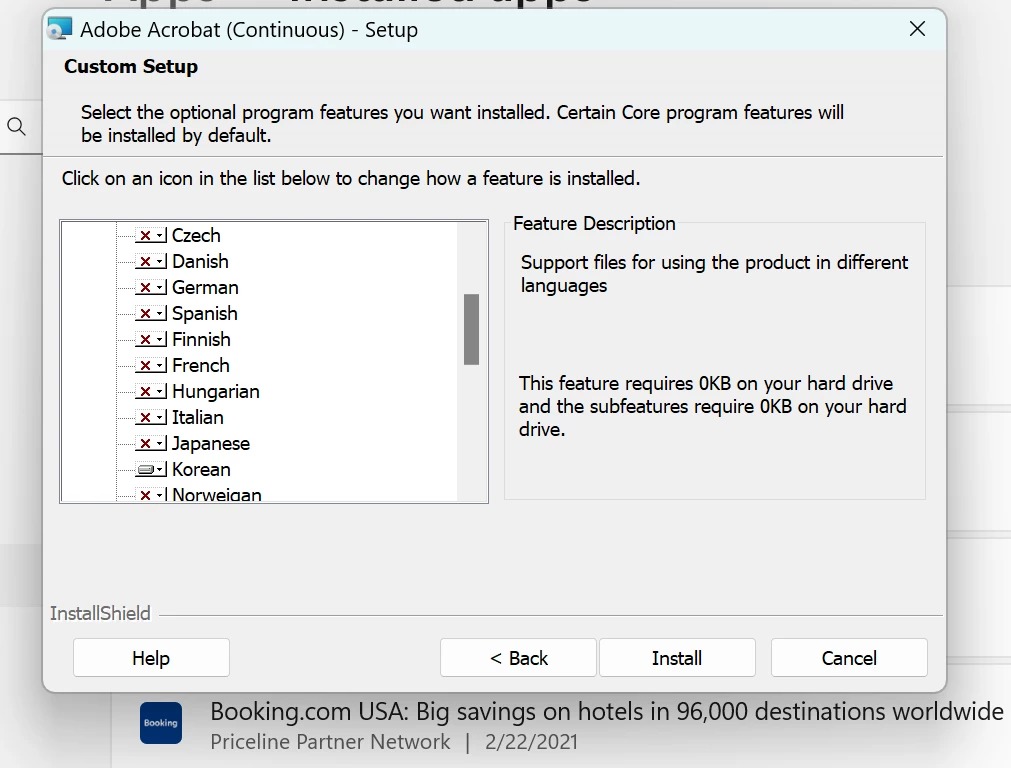Select the Spanish language row
The image size is (1011, 768).
204,313
